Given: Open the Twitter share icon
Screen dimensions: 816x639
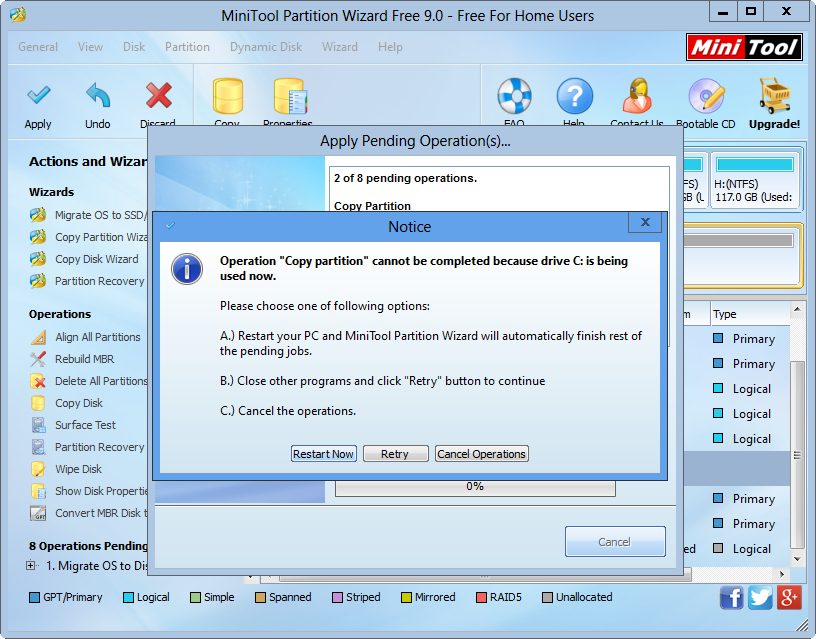Looking at the screenshot, I should (760, 597).
